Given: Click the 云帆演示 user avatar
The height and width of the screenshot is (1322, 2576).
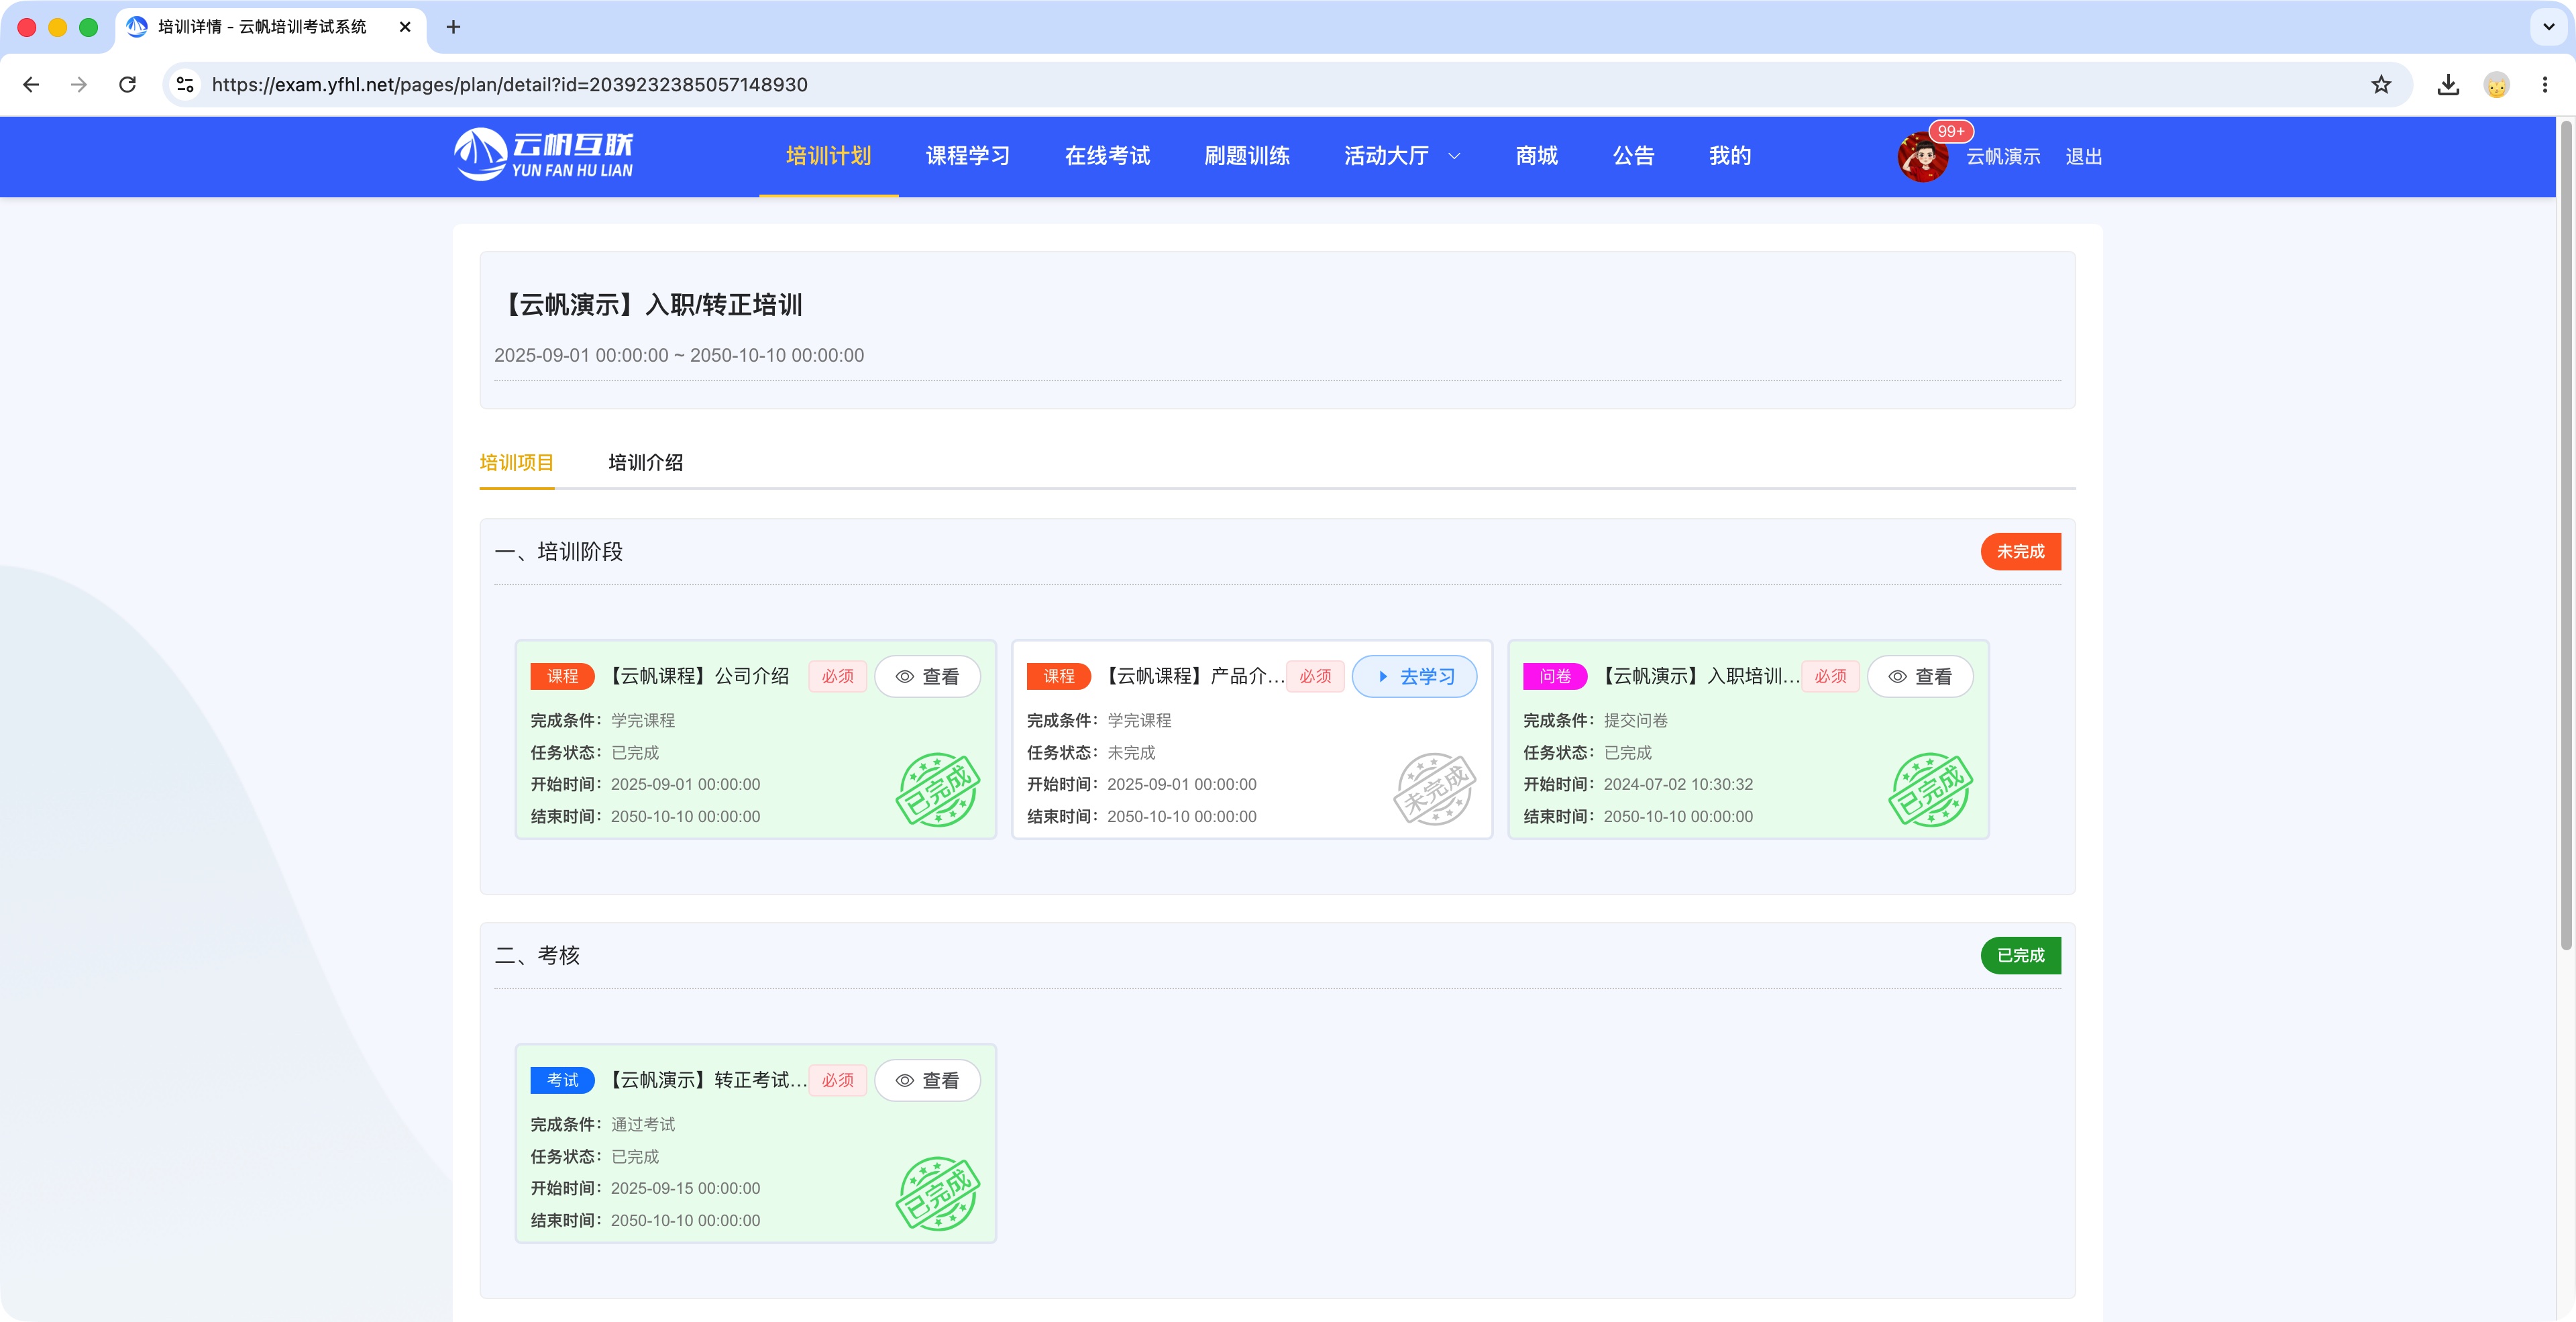Looking at the screenshot, I should tap(1922, 157).
